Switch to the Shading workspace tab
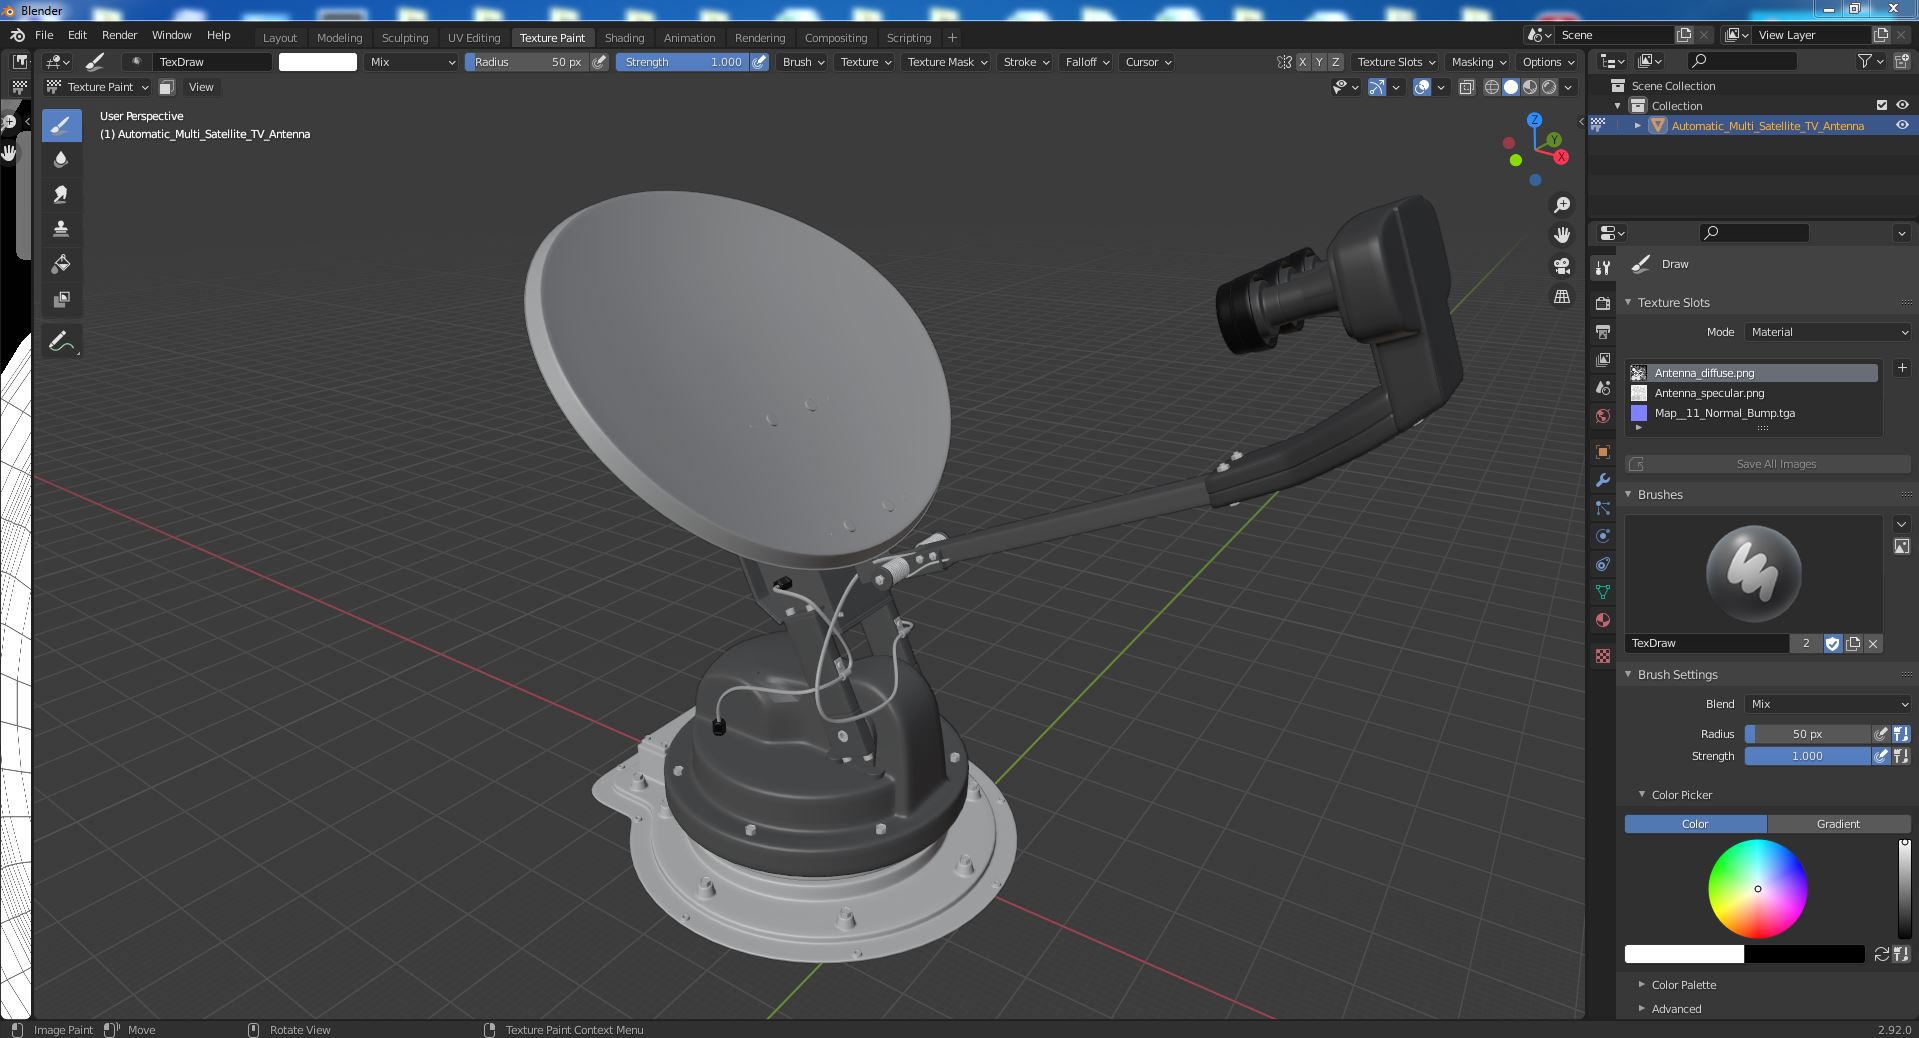Viewport: 1919px width, 1038px height. (624, 38)
